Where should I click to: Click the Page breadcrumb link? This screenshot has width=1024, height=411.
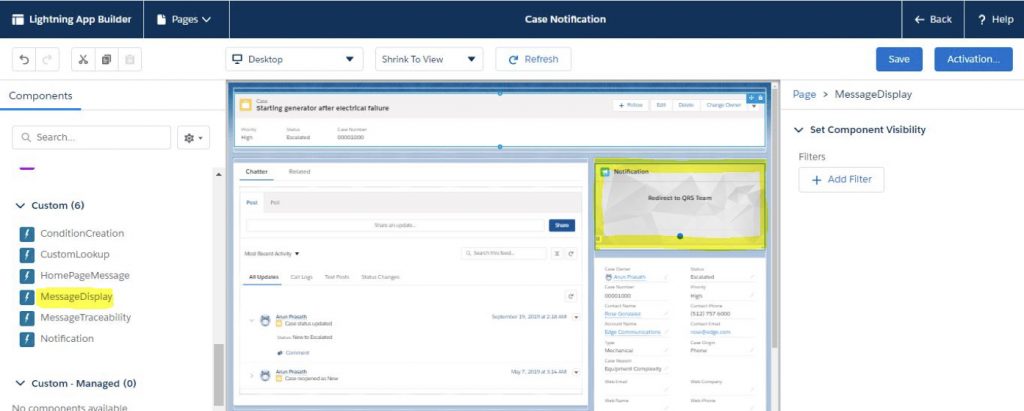tap(804, 95)
